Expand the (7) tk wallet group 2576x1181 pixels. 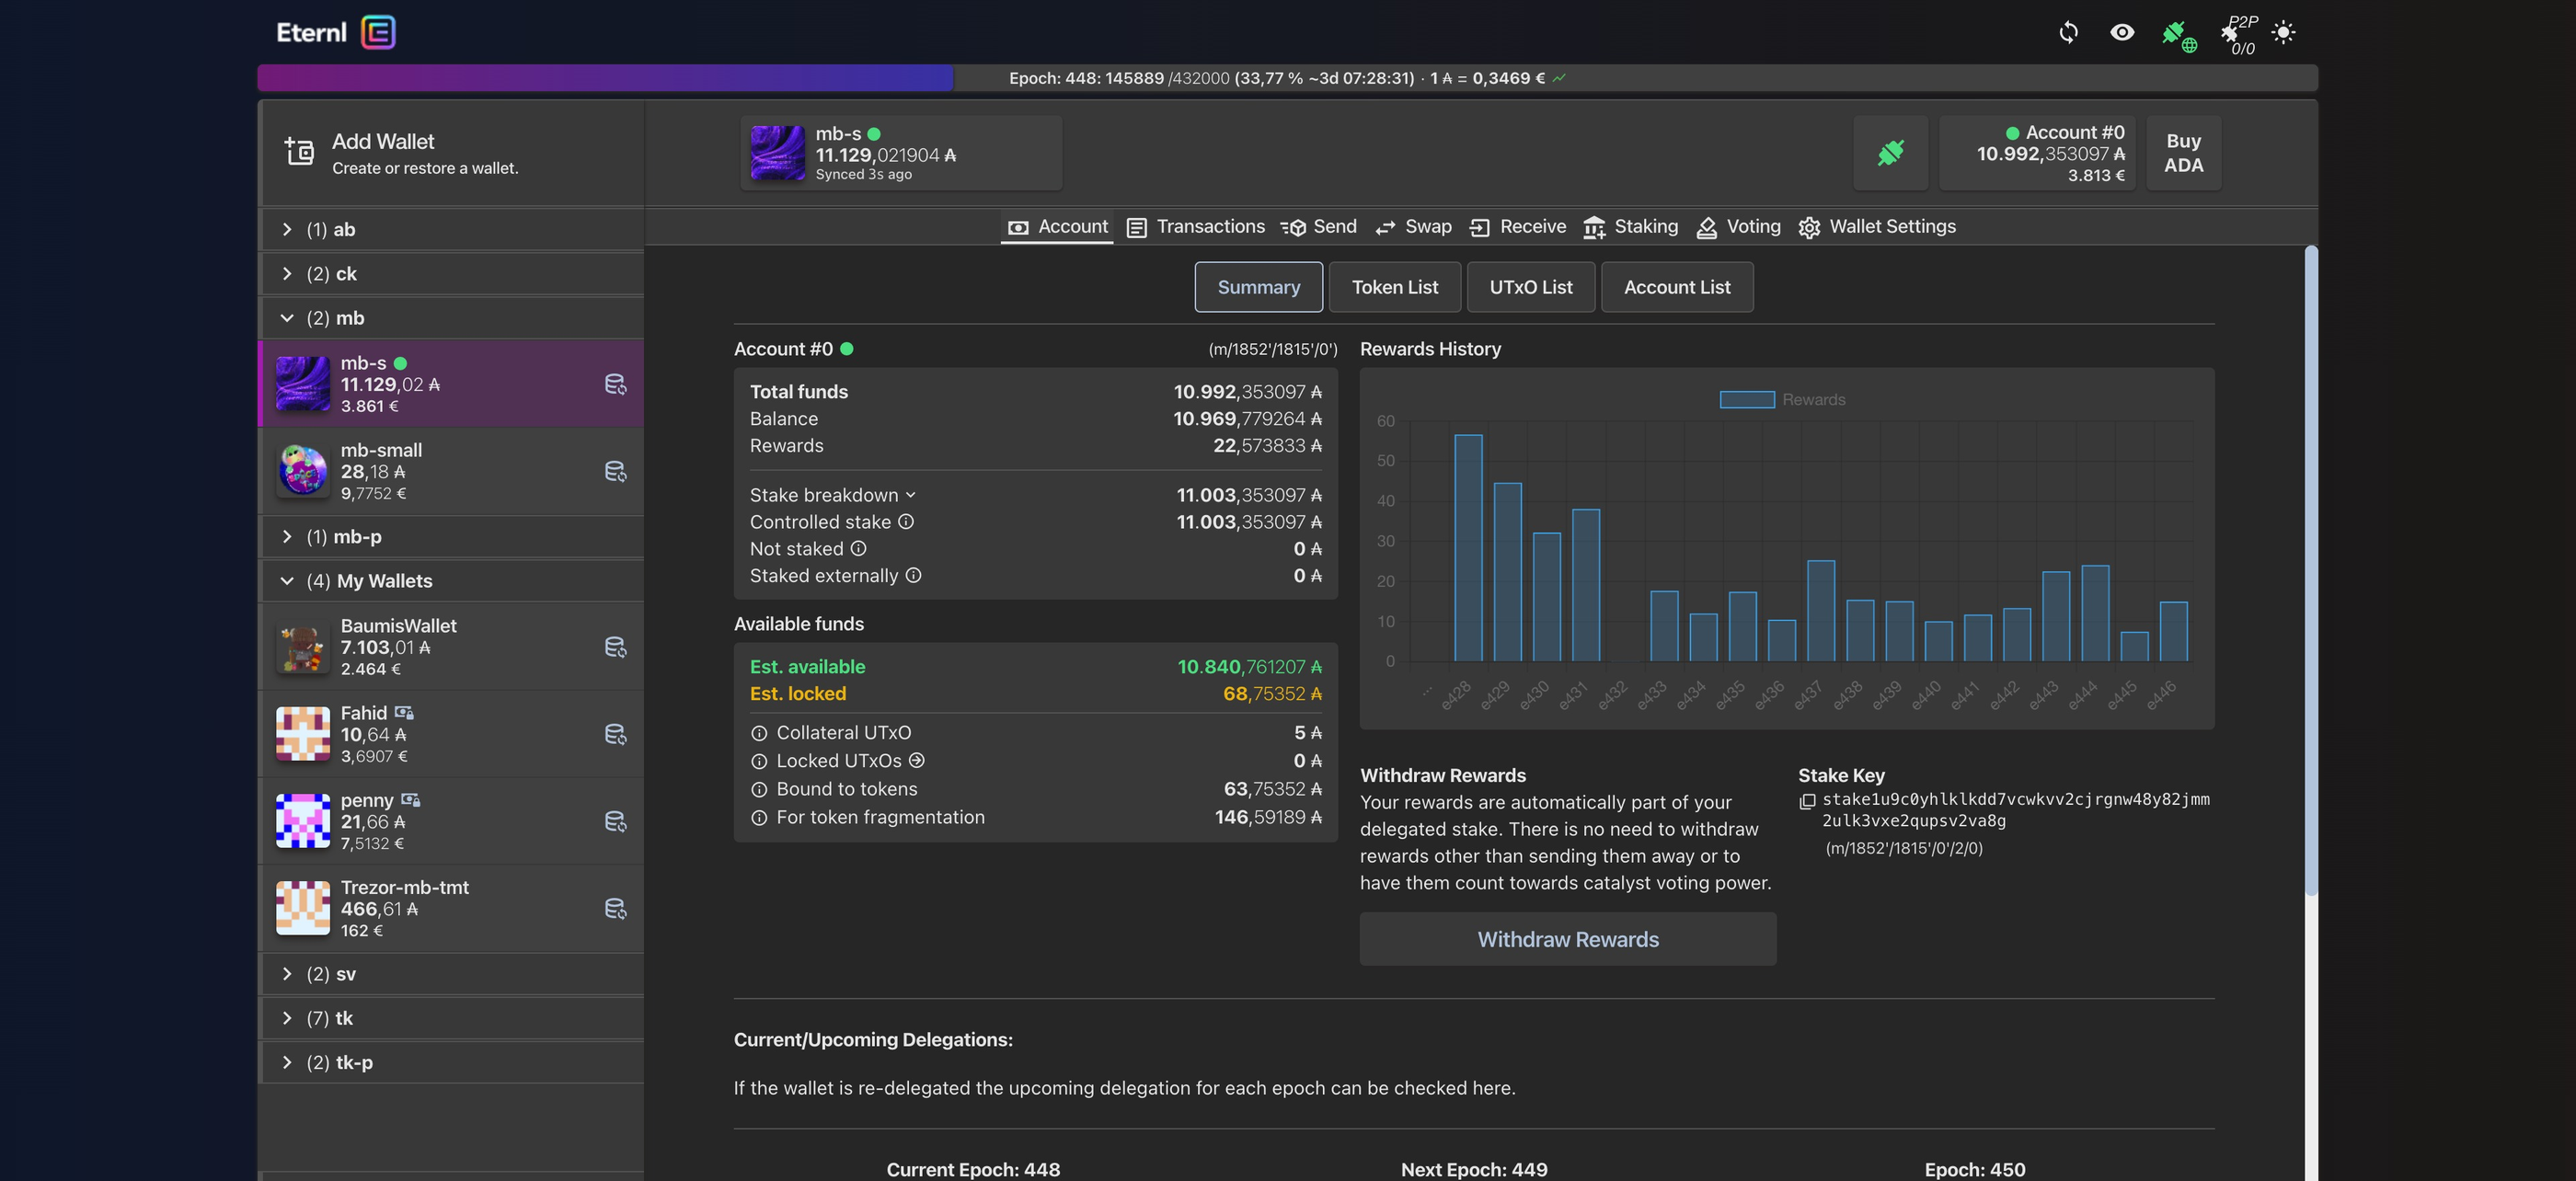click(287, 1018)
